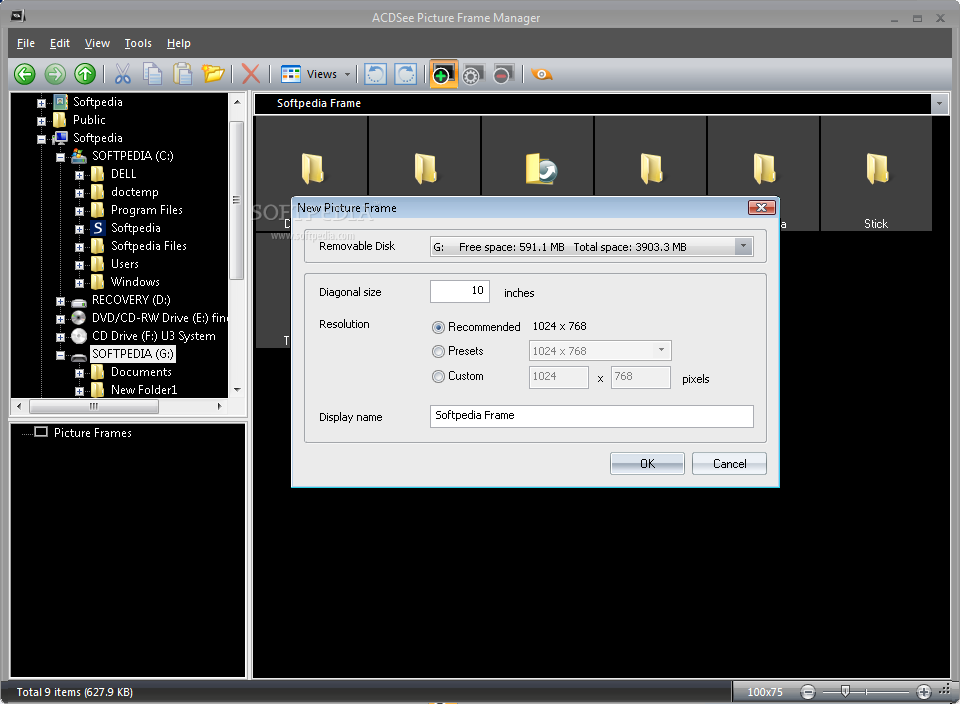Viewport: 960px width, 704px height.
Task: Click the green Forward arrow icon
Action: pos(54,75)
